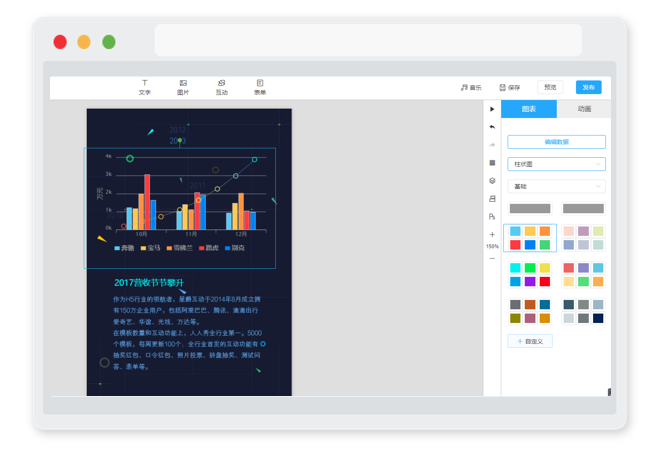Click the 宝马 legend entry
The image size is (660, 460).
150,248
